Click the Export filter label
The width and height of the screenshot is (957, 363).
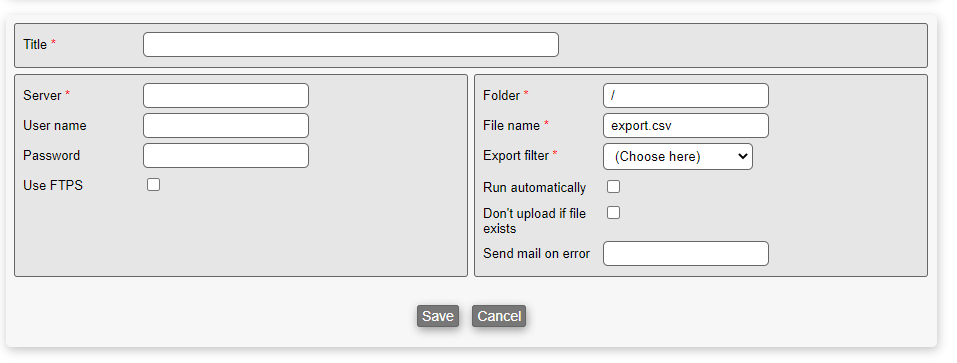tap(516, 156)
